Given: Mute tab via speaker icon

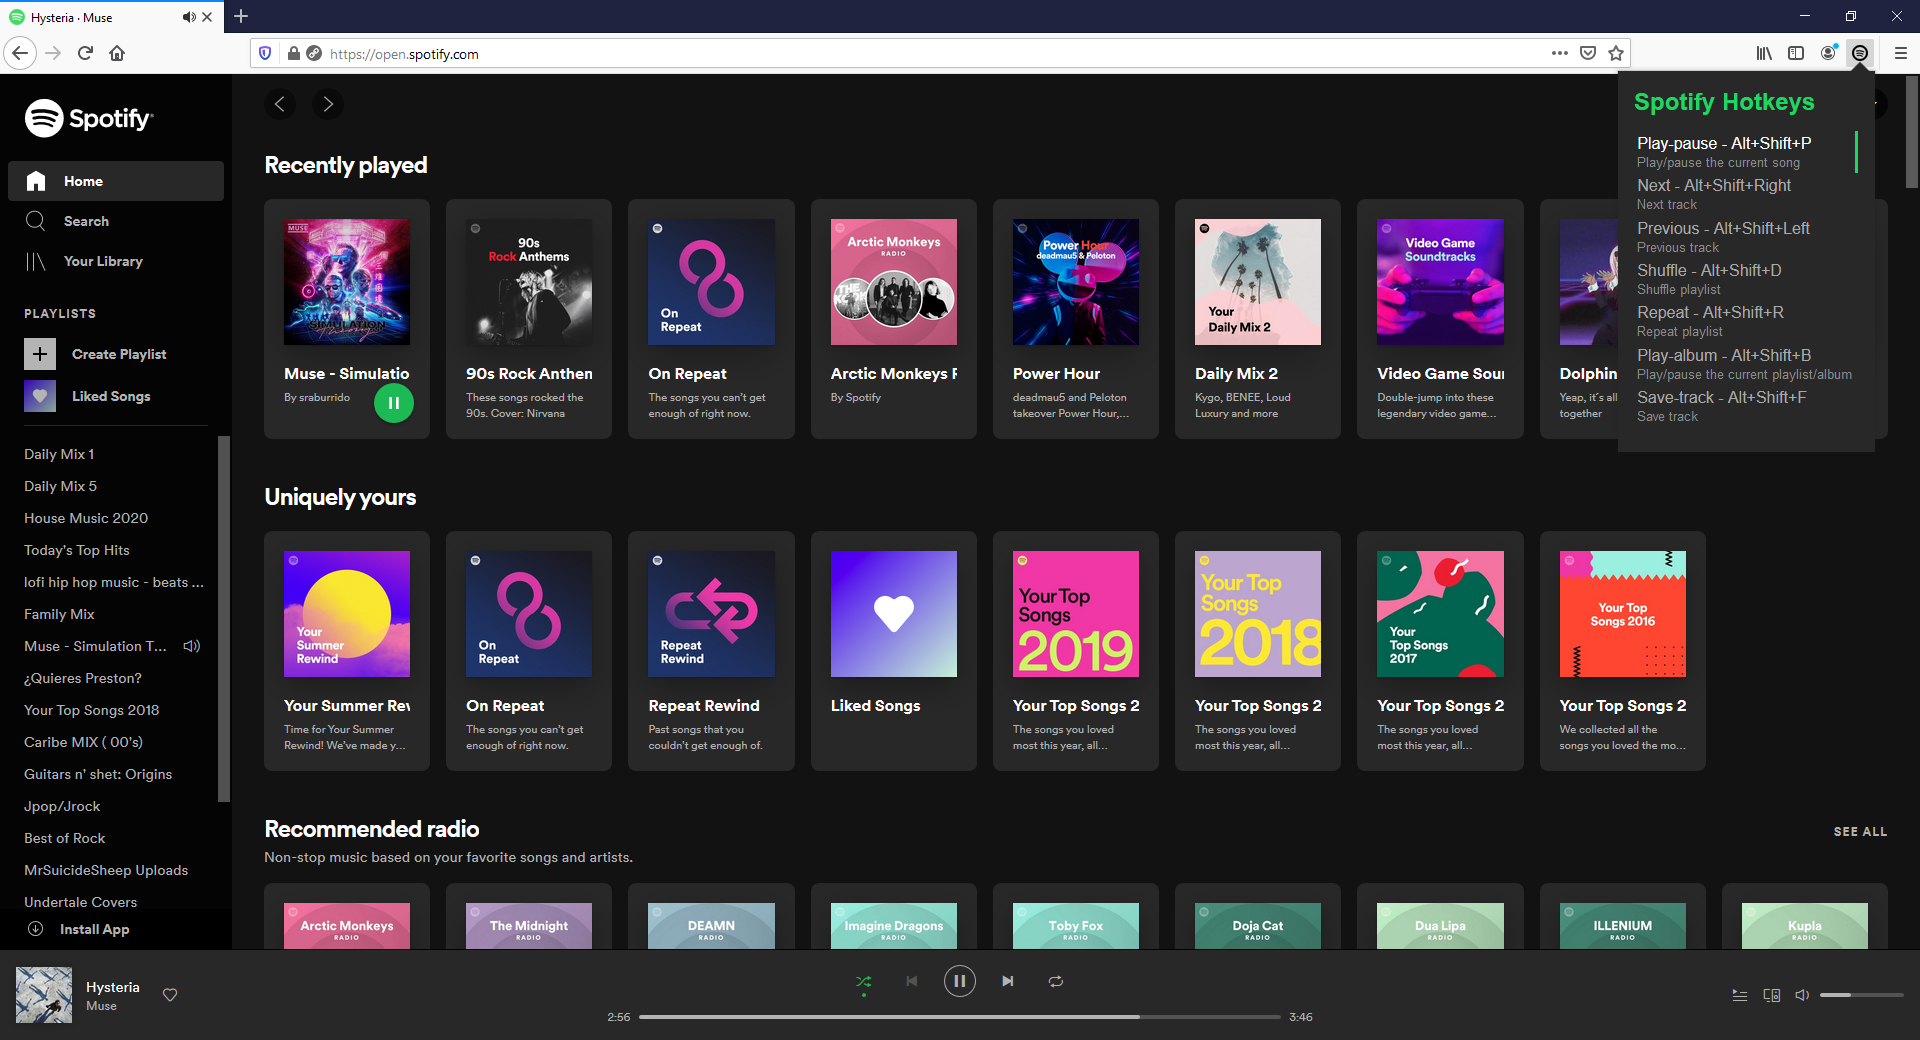Looking at the screenshot, I should [189, 17].
